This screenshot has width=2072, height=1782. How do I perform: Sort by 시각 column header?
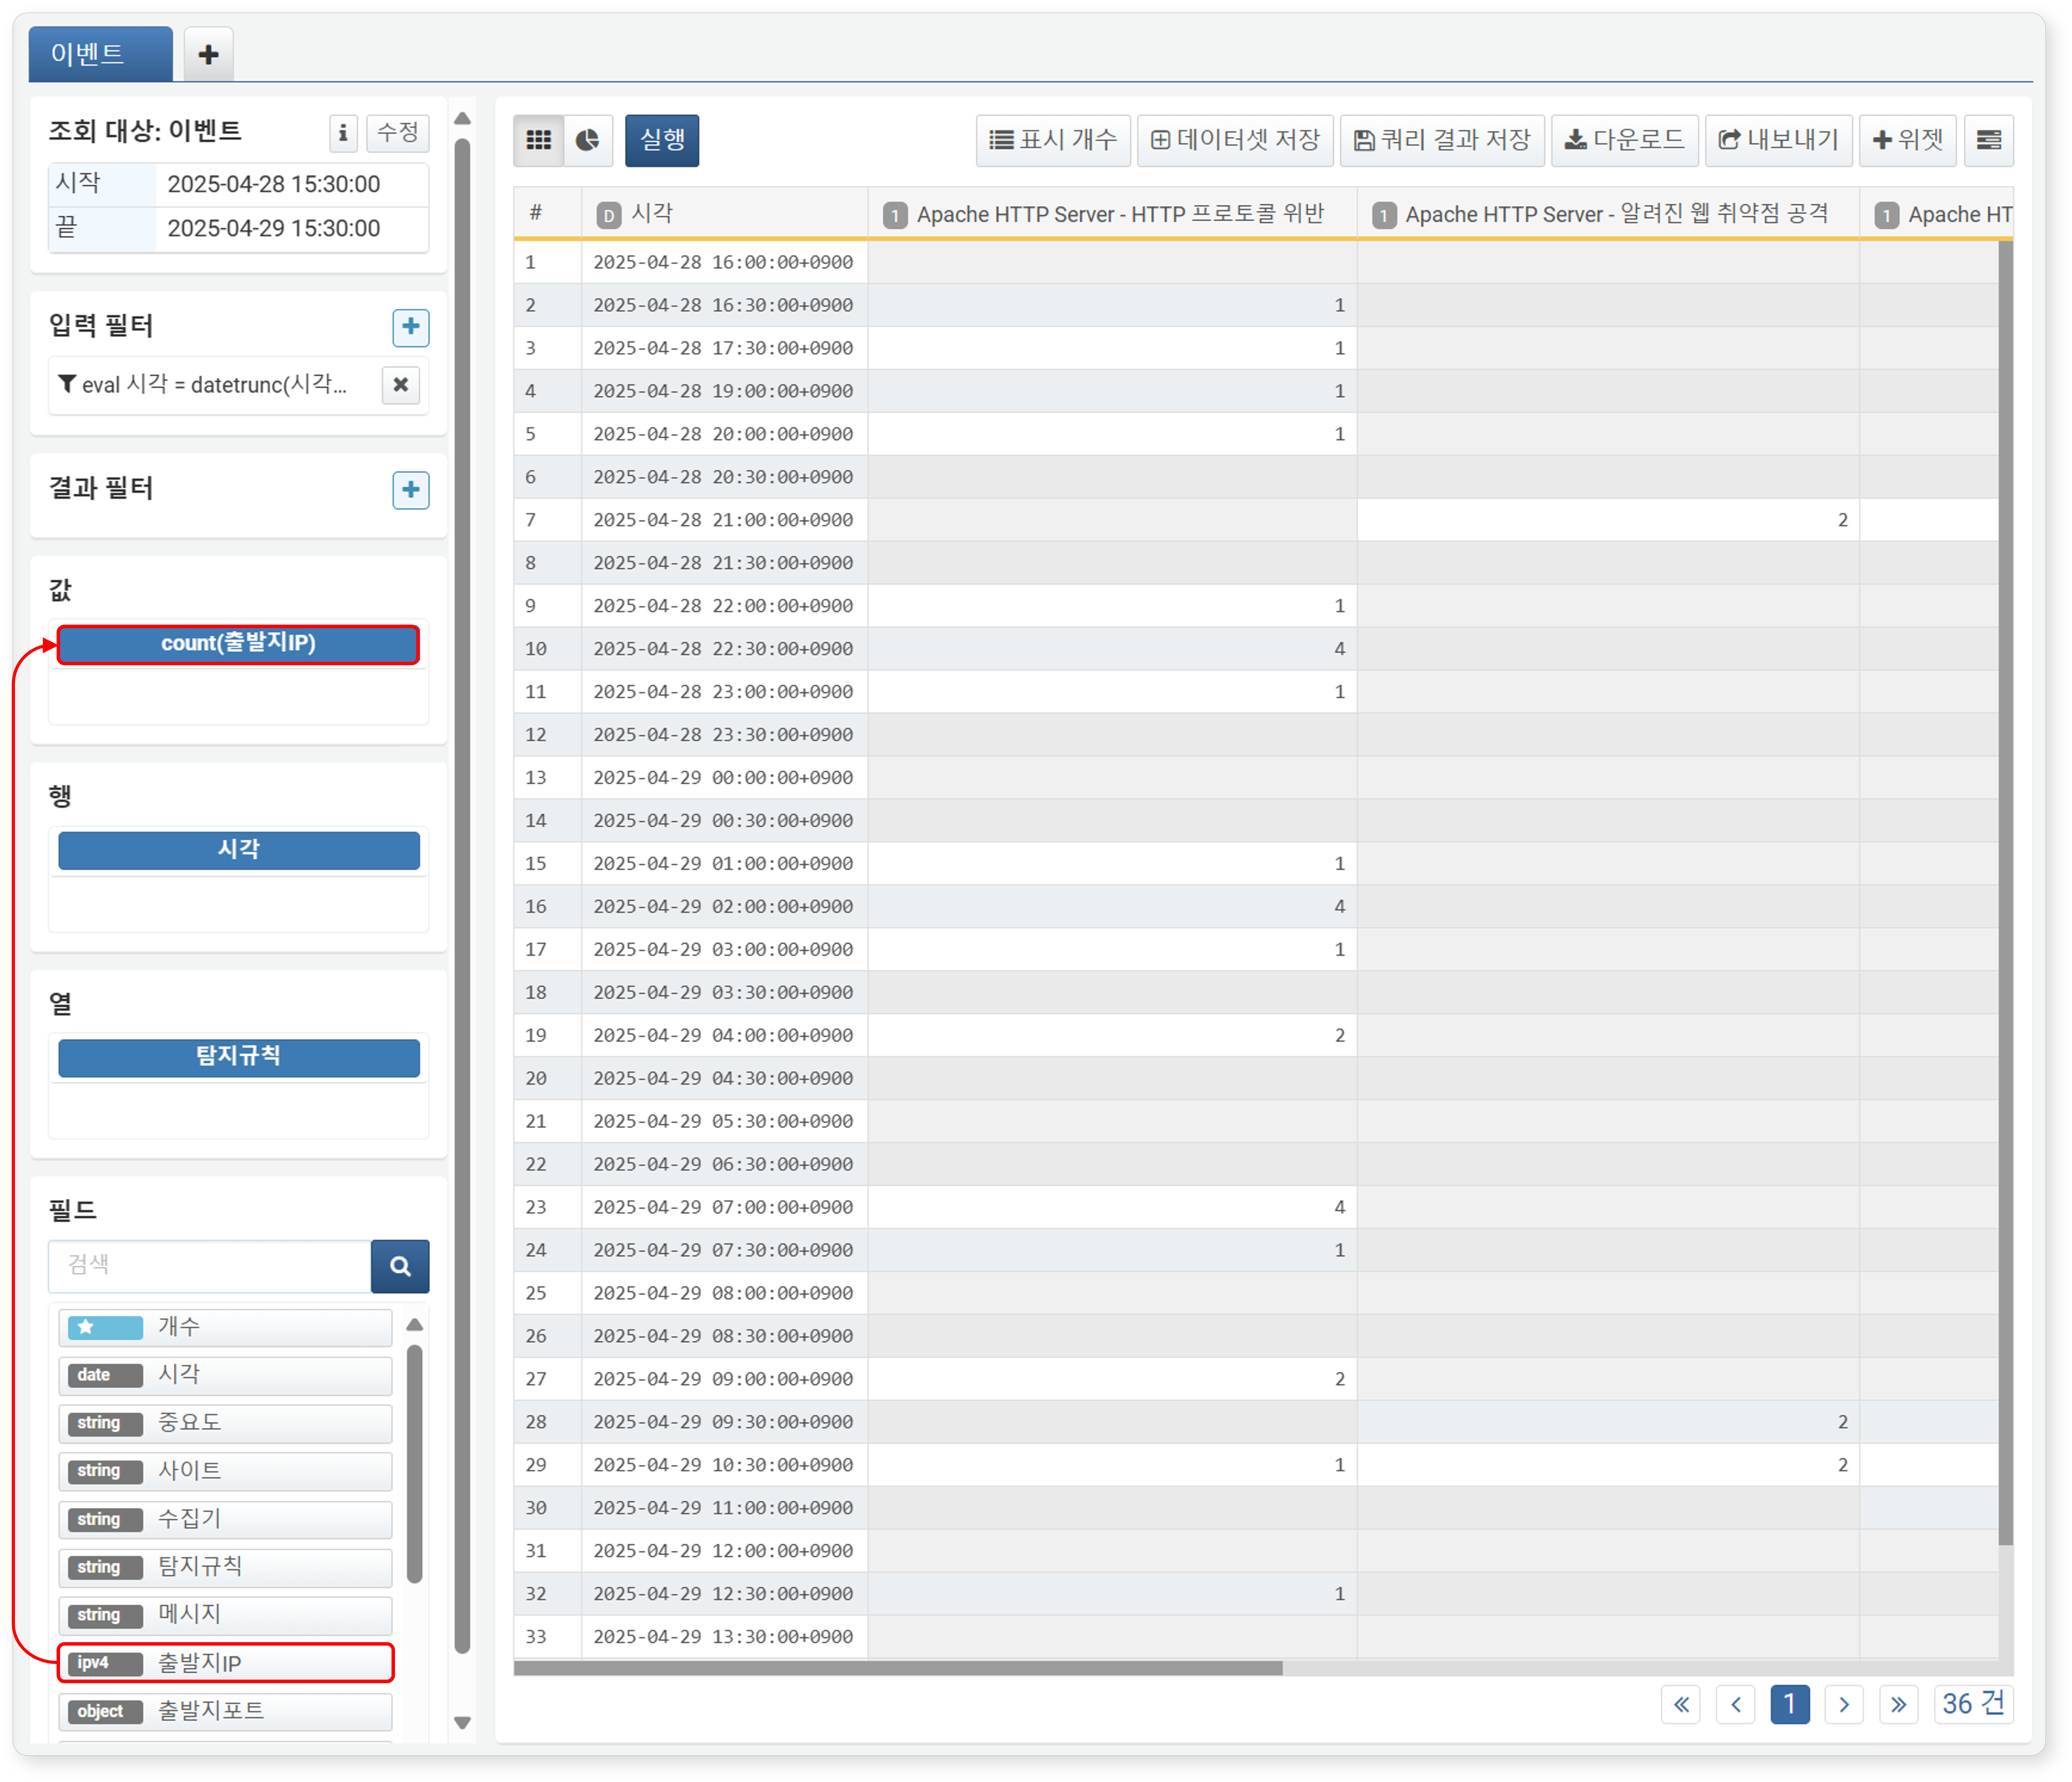tap(724, 213)
